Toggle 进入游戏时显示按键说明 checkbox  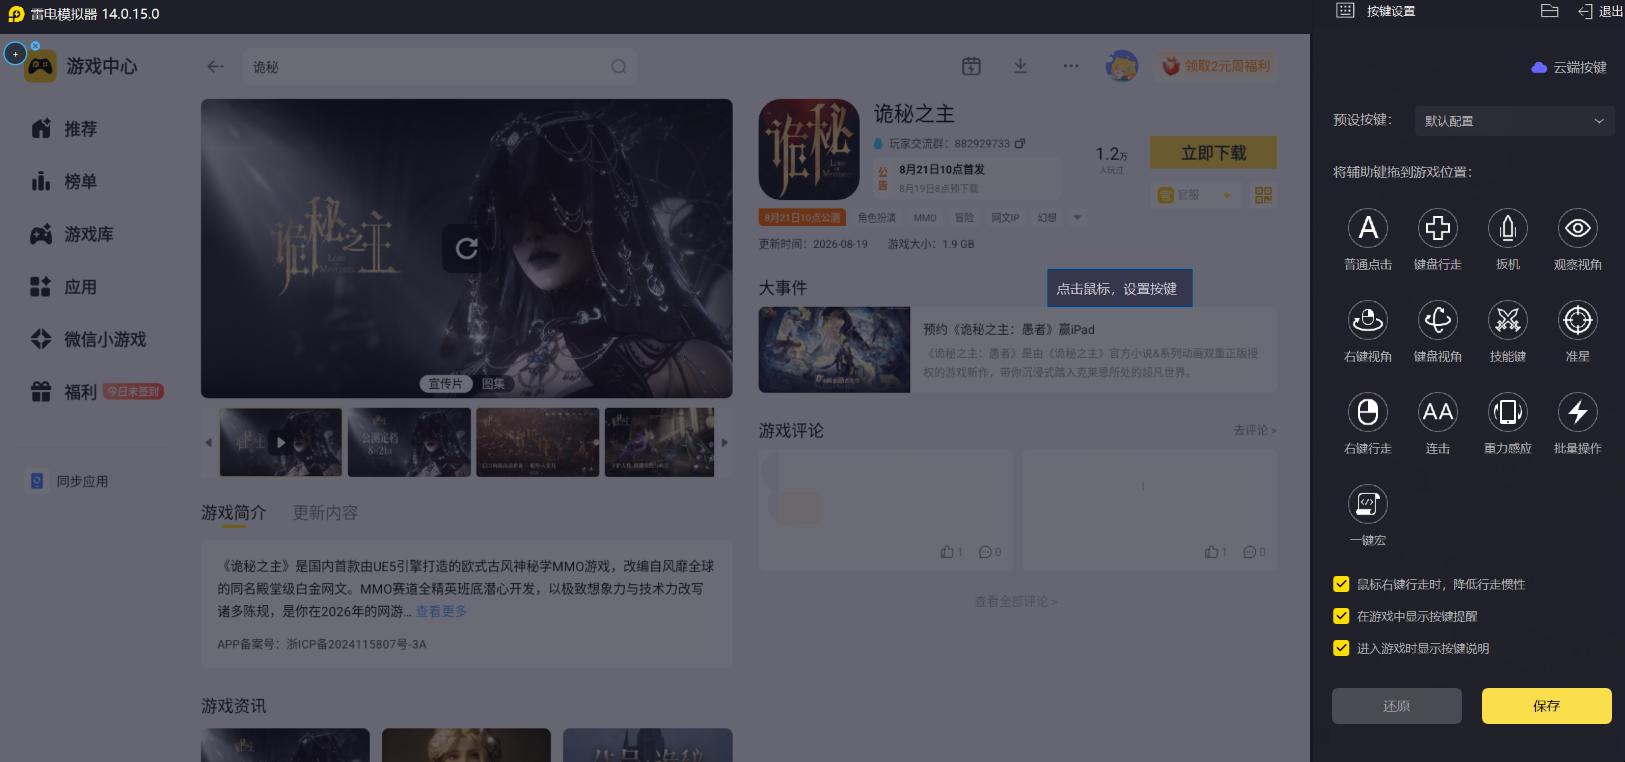click(x=1341, y=648)
